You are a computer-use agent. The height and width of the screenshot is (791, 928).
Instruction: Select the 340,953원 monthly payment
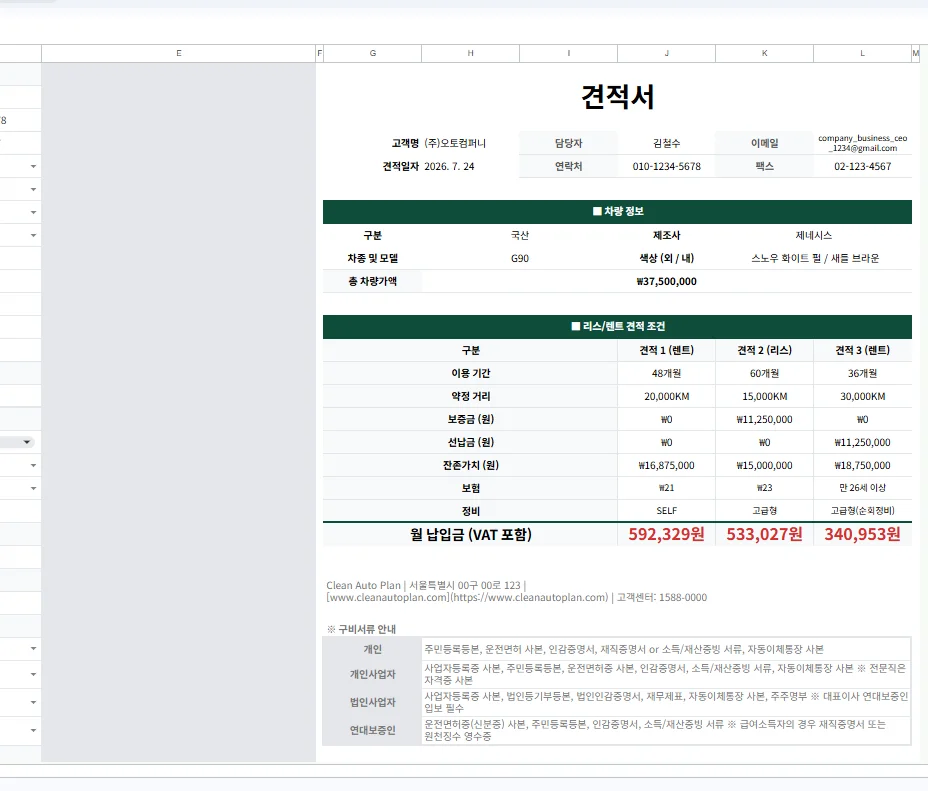click(862, 534)
